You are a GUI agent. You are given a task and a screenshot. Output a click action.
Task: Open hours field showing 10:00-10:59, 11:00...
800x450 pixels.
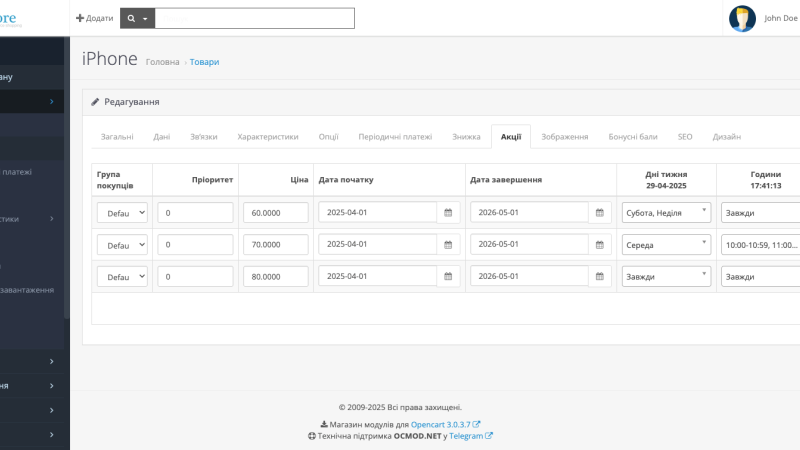[x=760, y=245]
